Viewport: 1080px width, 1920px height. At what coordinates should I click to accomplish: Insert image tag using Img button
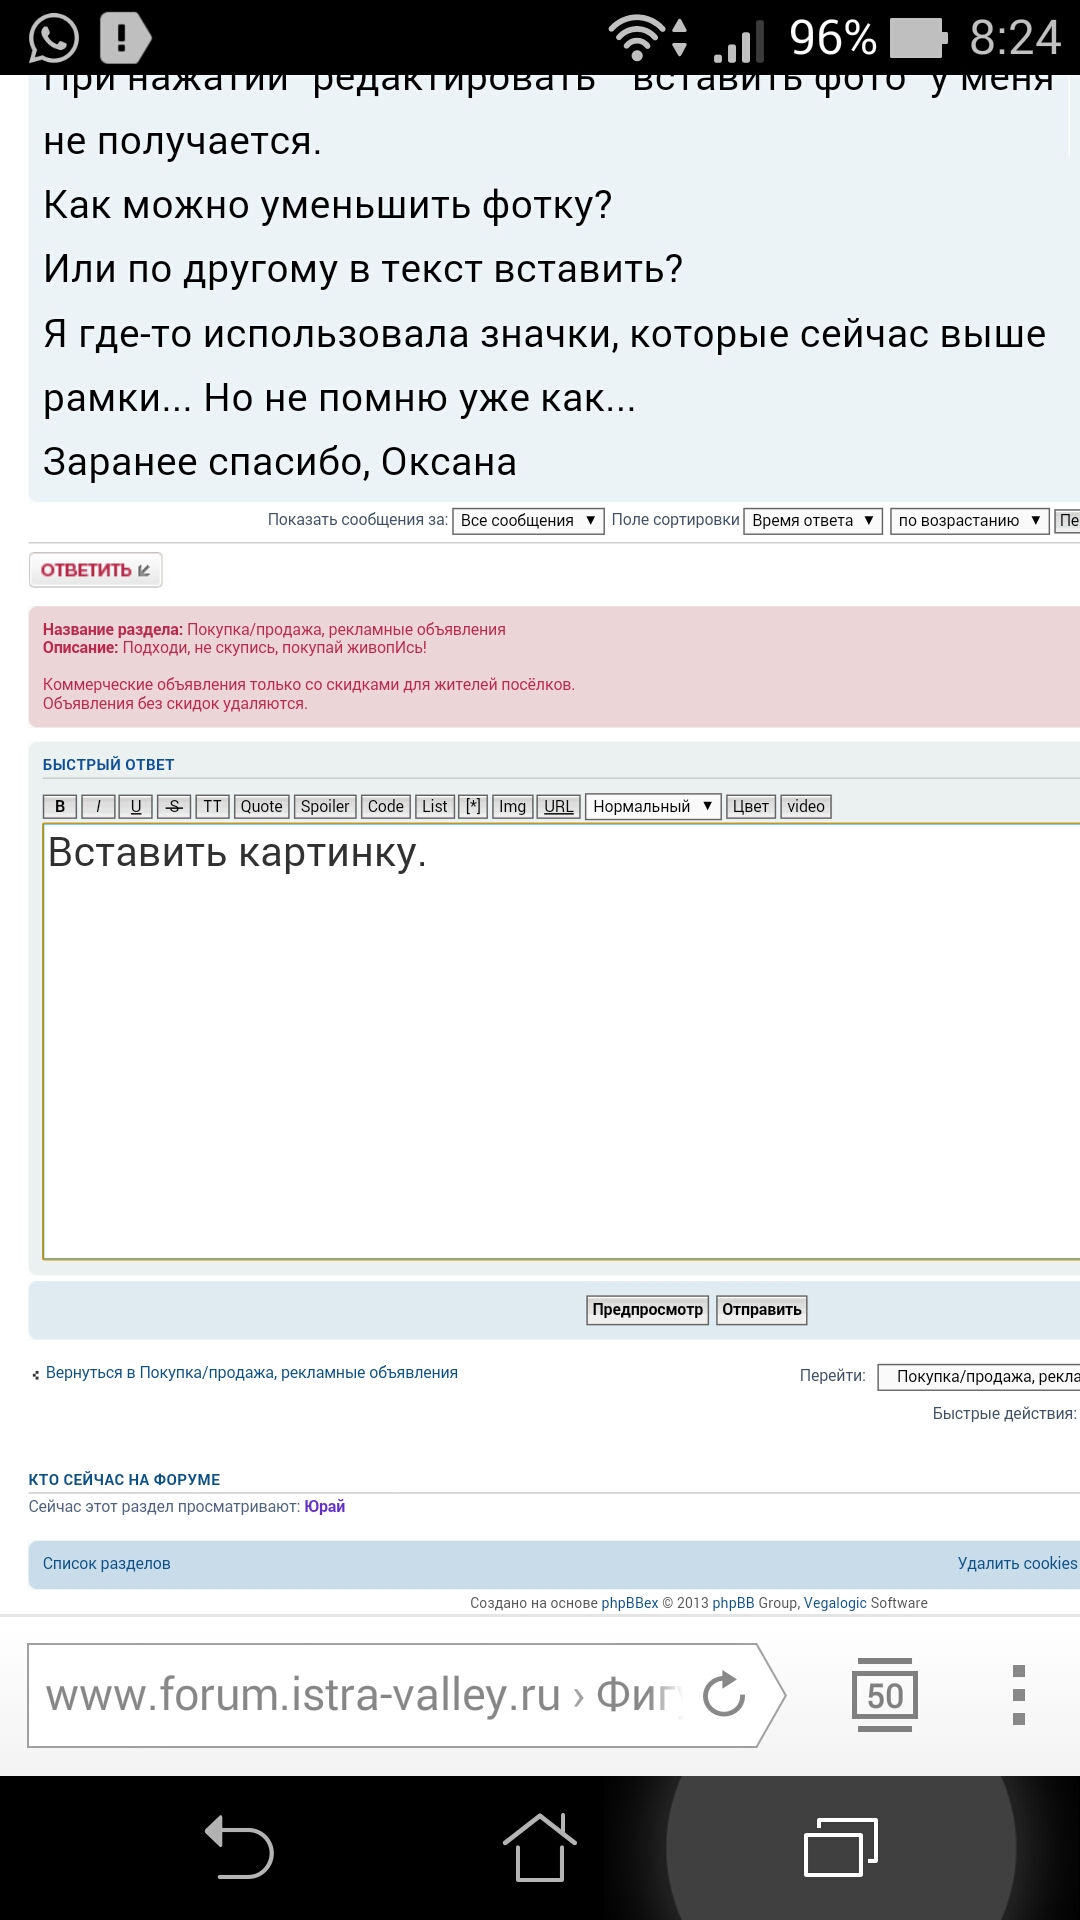pos(512,807)
